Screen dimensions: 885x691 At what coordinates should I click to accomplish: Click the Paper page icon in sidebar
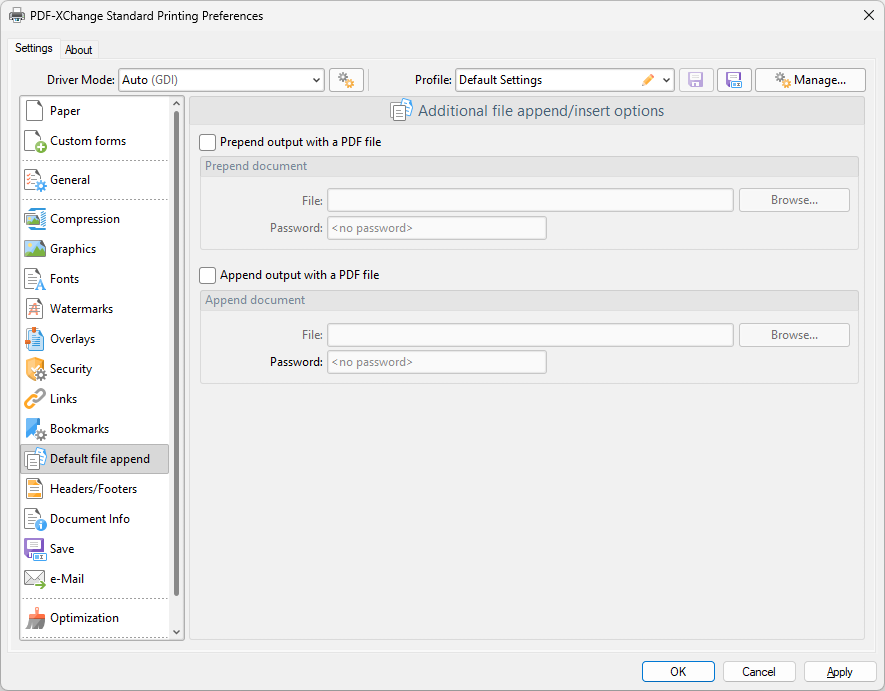click(34, 111)
